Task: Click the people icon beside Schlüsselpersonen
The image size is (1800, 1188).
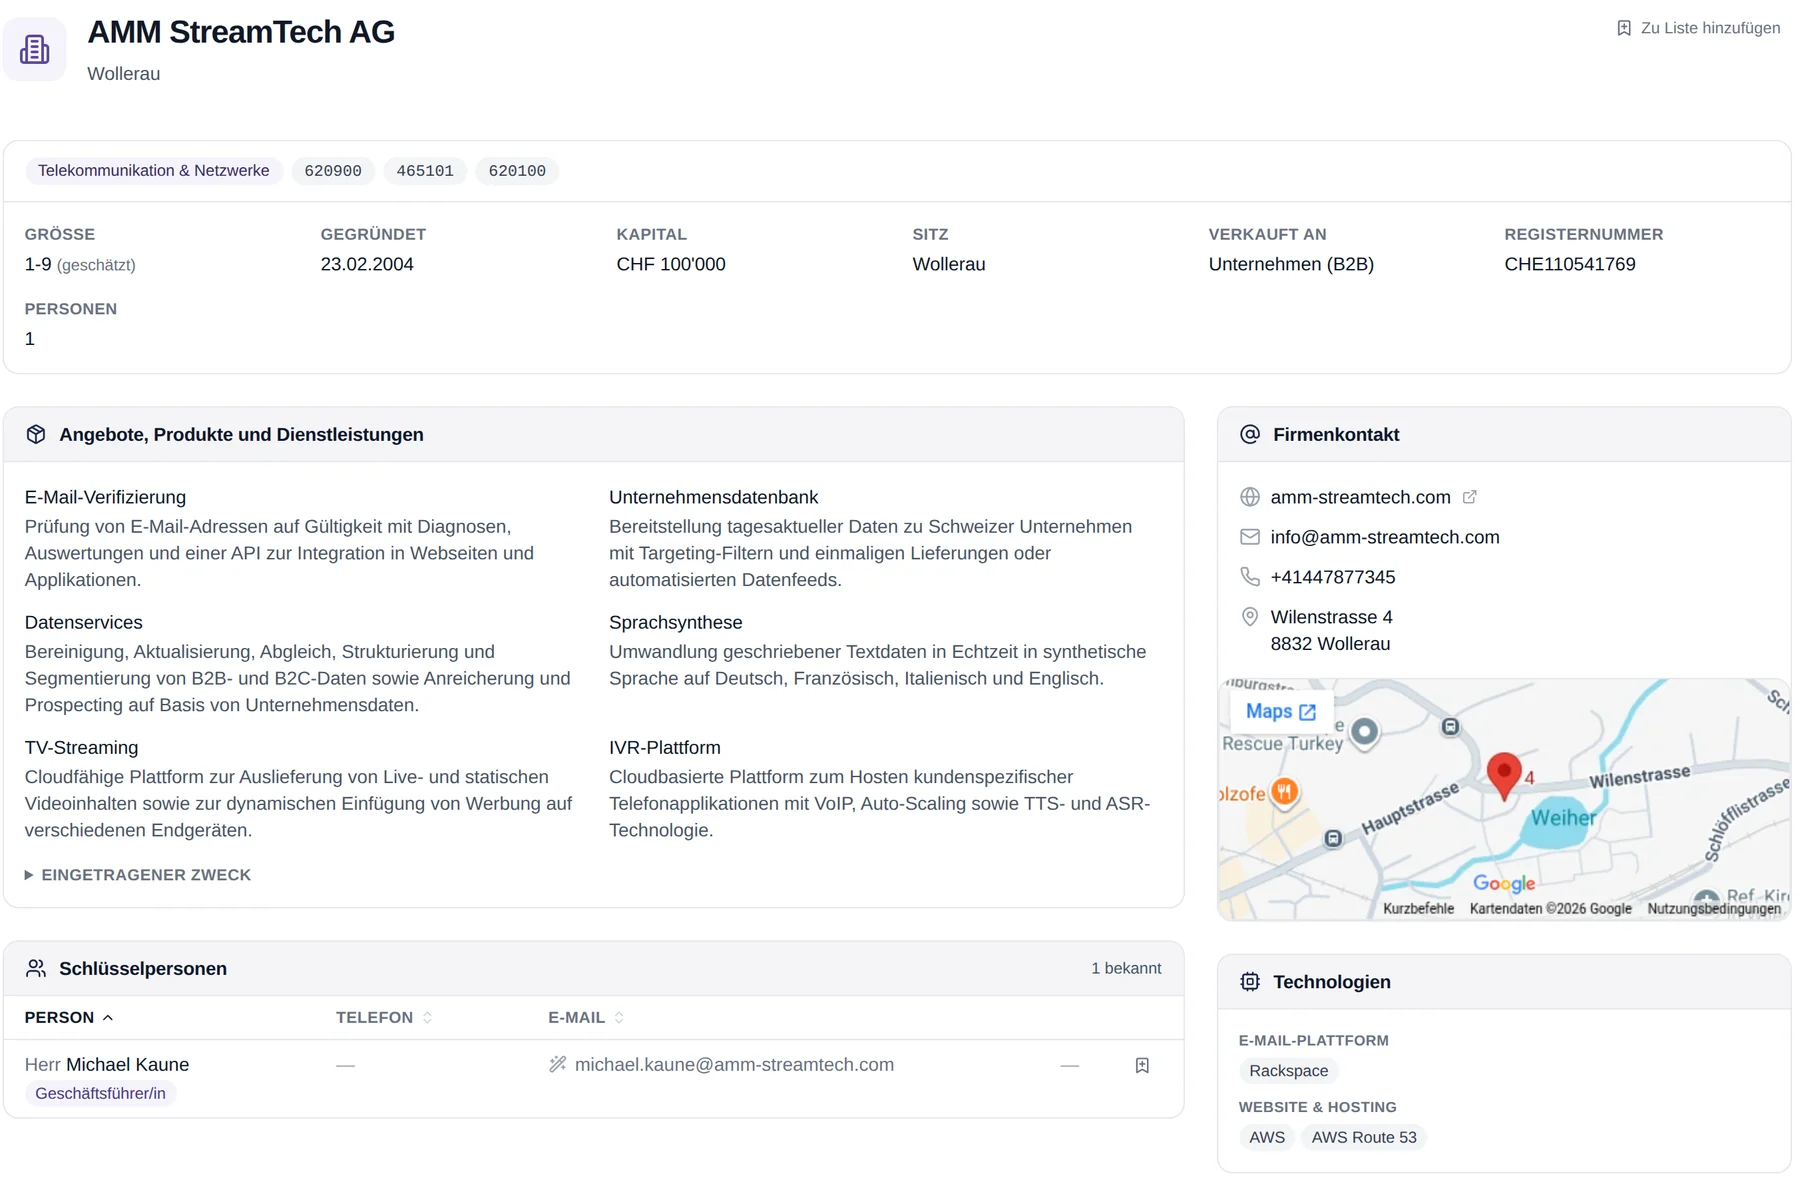Action: pos(36,968)
